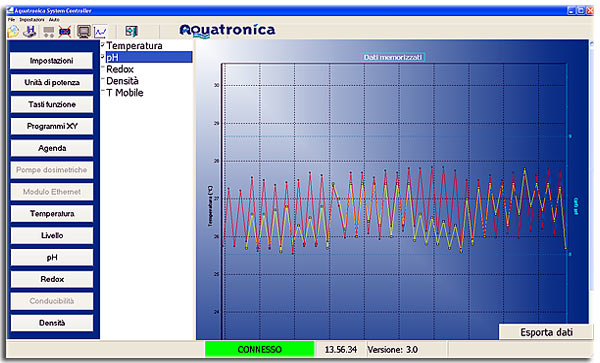Viewport: 600px width, 363px height.
Task: Click the Esporta dati button
Action: point(546,332)
